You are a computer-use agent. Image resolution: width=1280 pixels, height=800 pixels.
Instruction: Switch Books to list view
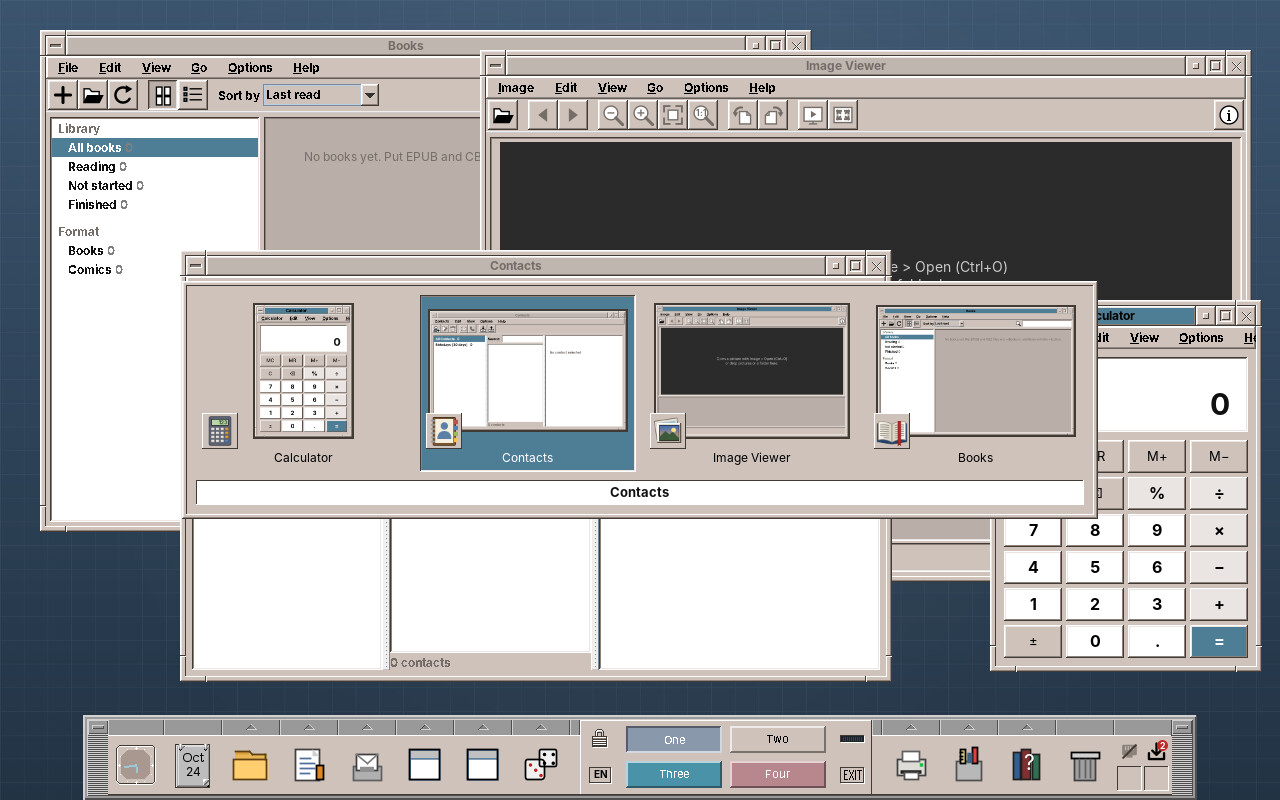[x=193, y=95]
